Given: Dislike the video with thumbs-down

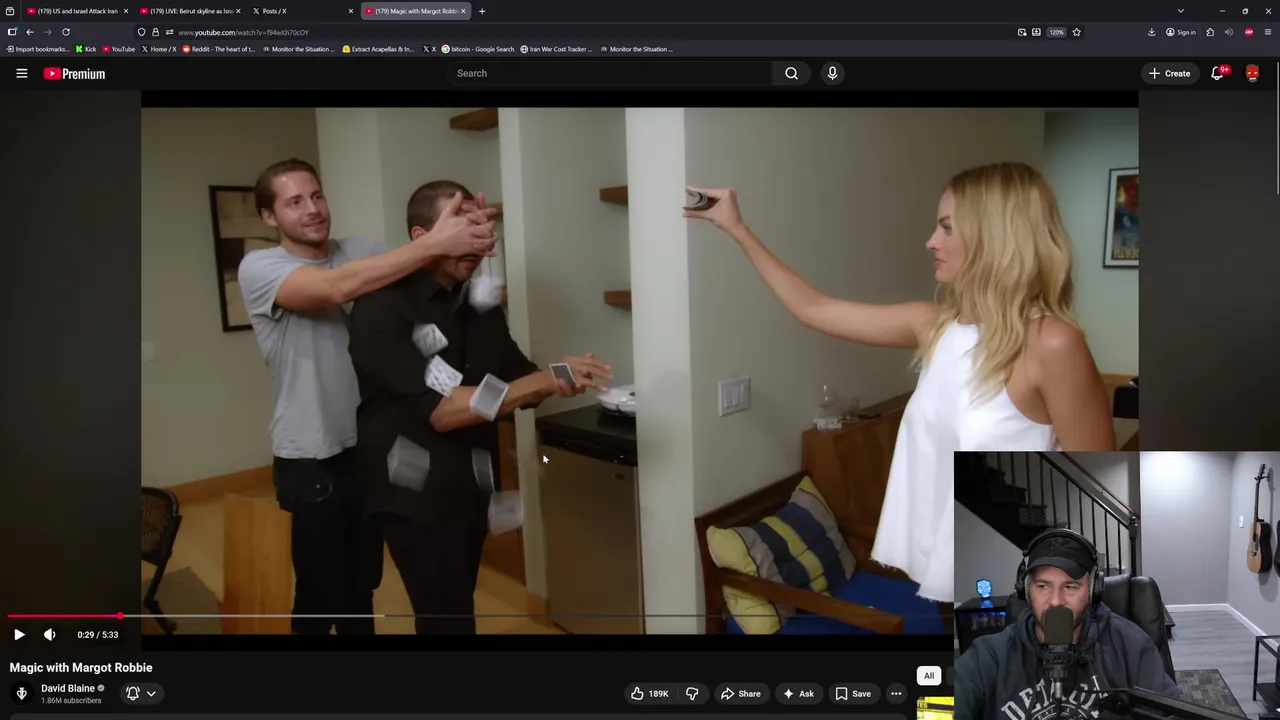Looking at the screenshot, I should [x=692, y=693].
